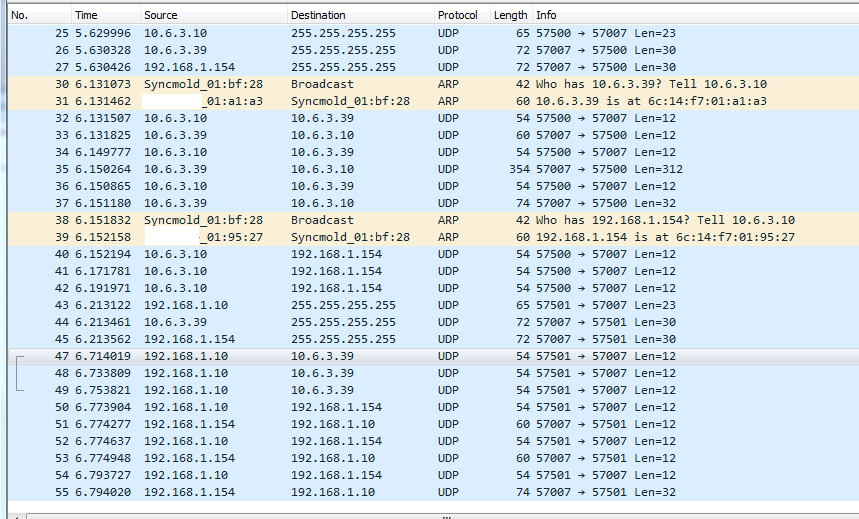Select packet 40 at time 6.152194

[433, 254]
